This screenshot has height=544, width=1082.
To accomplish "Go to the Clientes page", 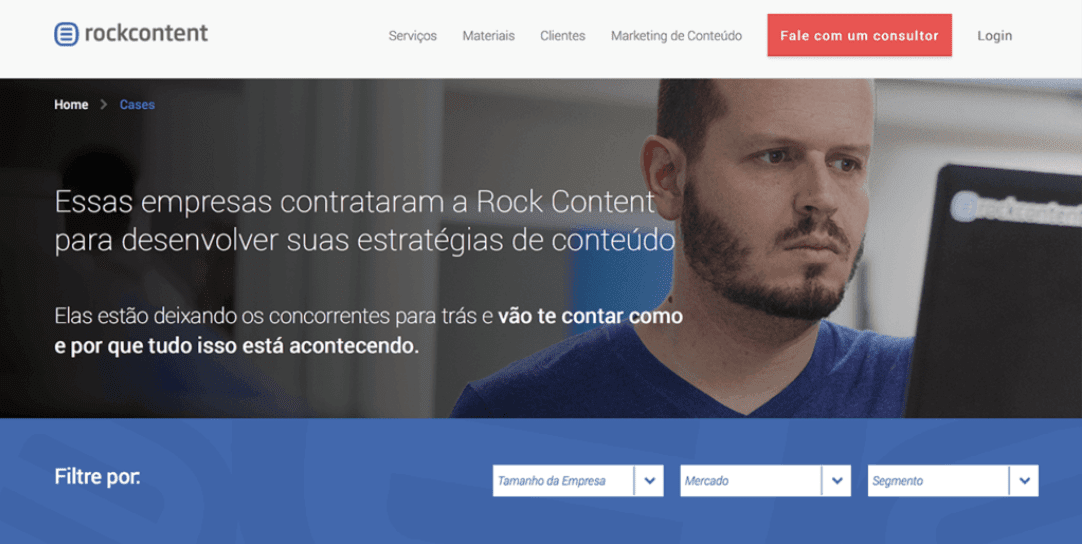I will pos(562,36).
